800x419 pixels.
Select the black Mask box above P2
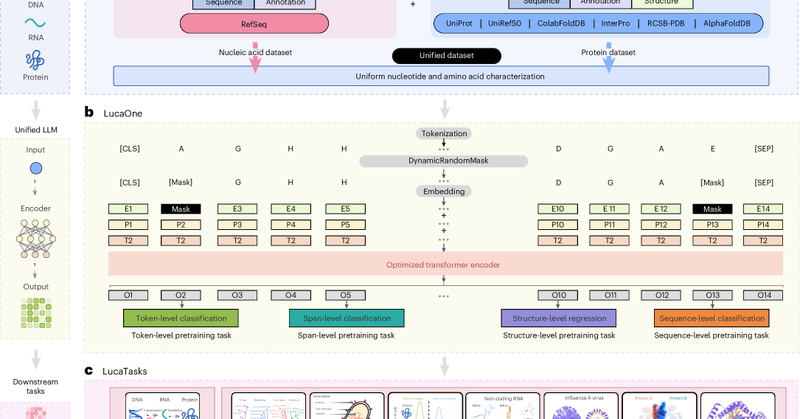coord(181,209)
